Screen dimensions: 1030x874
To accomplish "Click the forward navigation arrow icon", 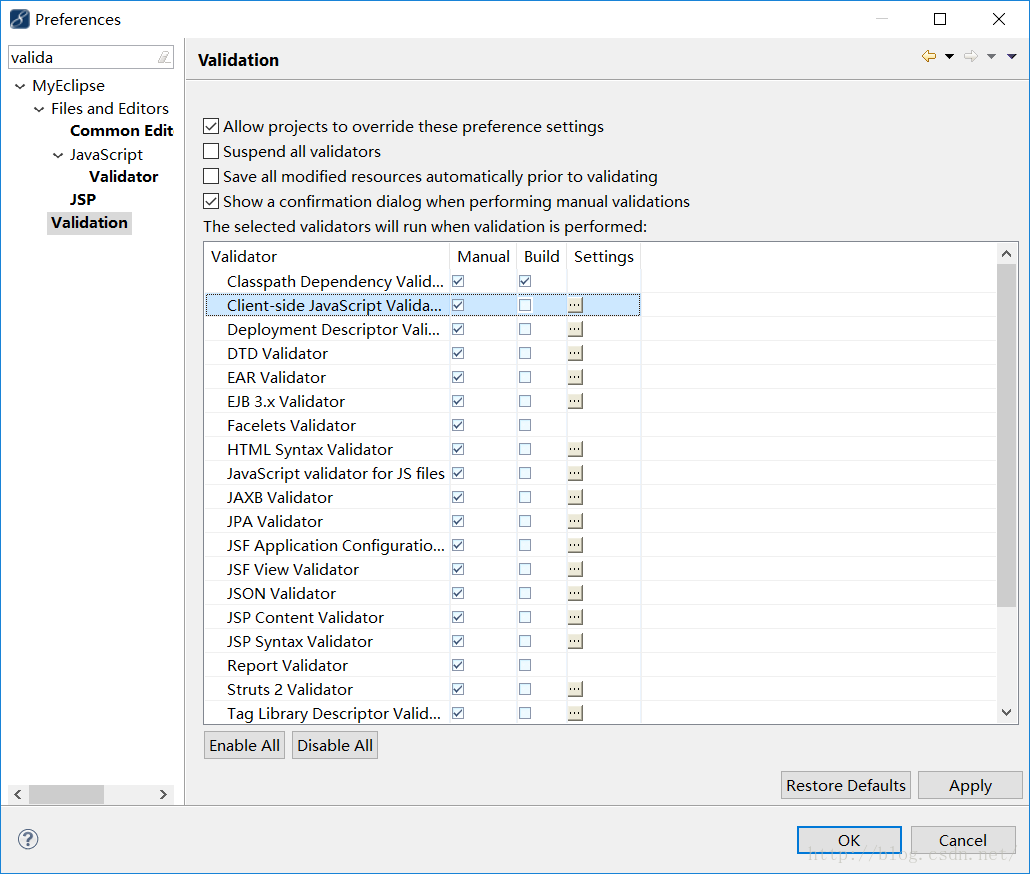I will point(971,56).
